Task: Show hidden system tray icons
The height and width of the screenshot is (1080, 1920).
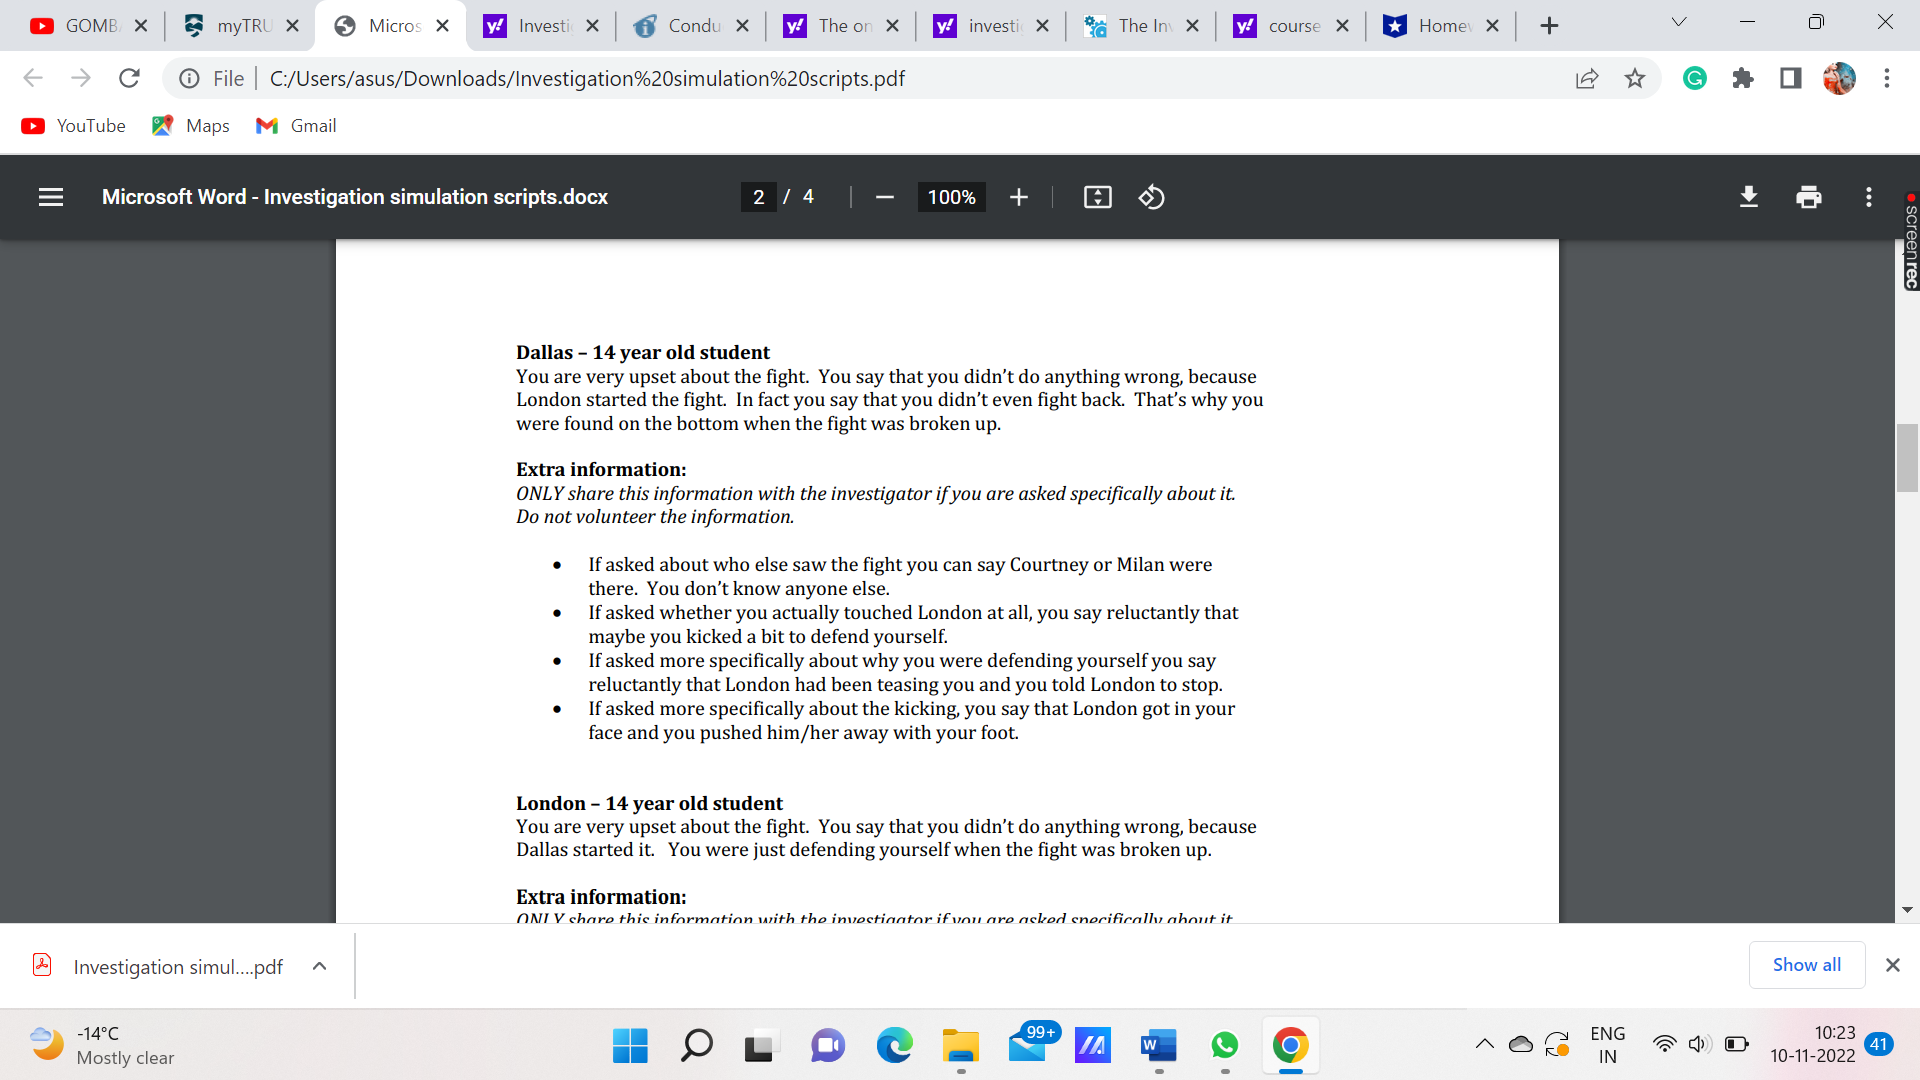Action: click(1484, 1045)
